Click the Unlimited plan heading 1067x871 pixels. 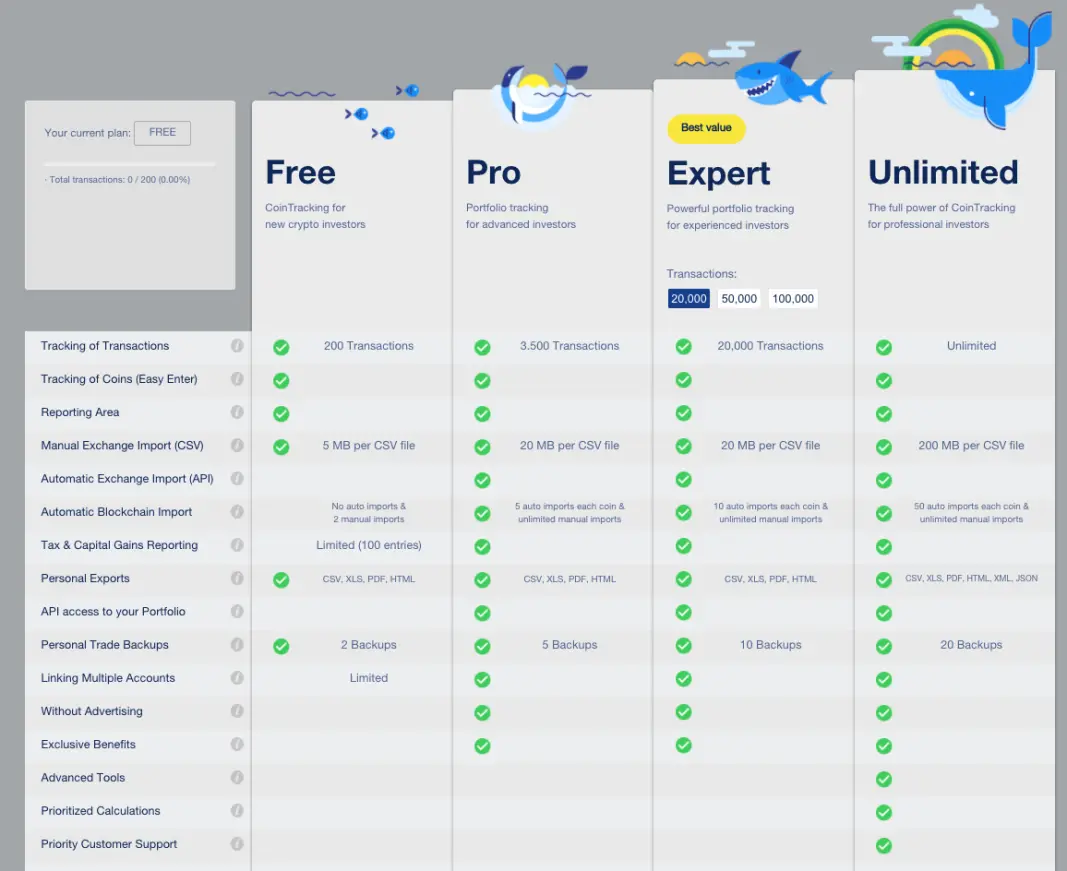(943, 172)
